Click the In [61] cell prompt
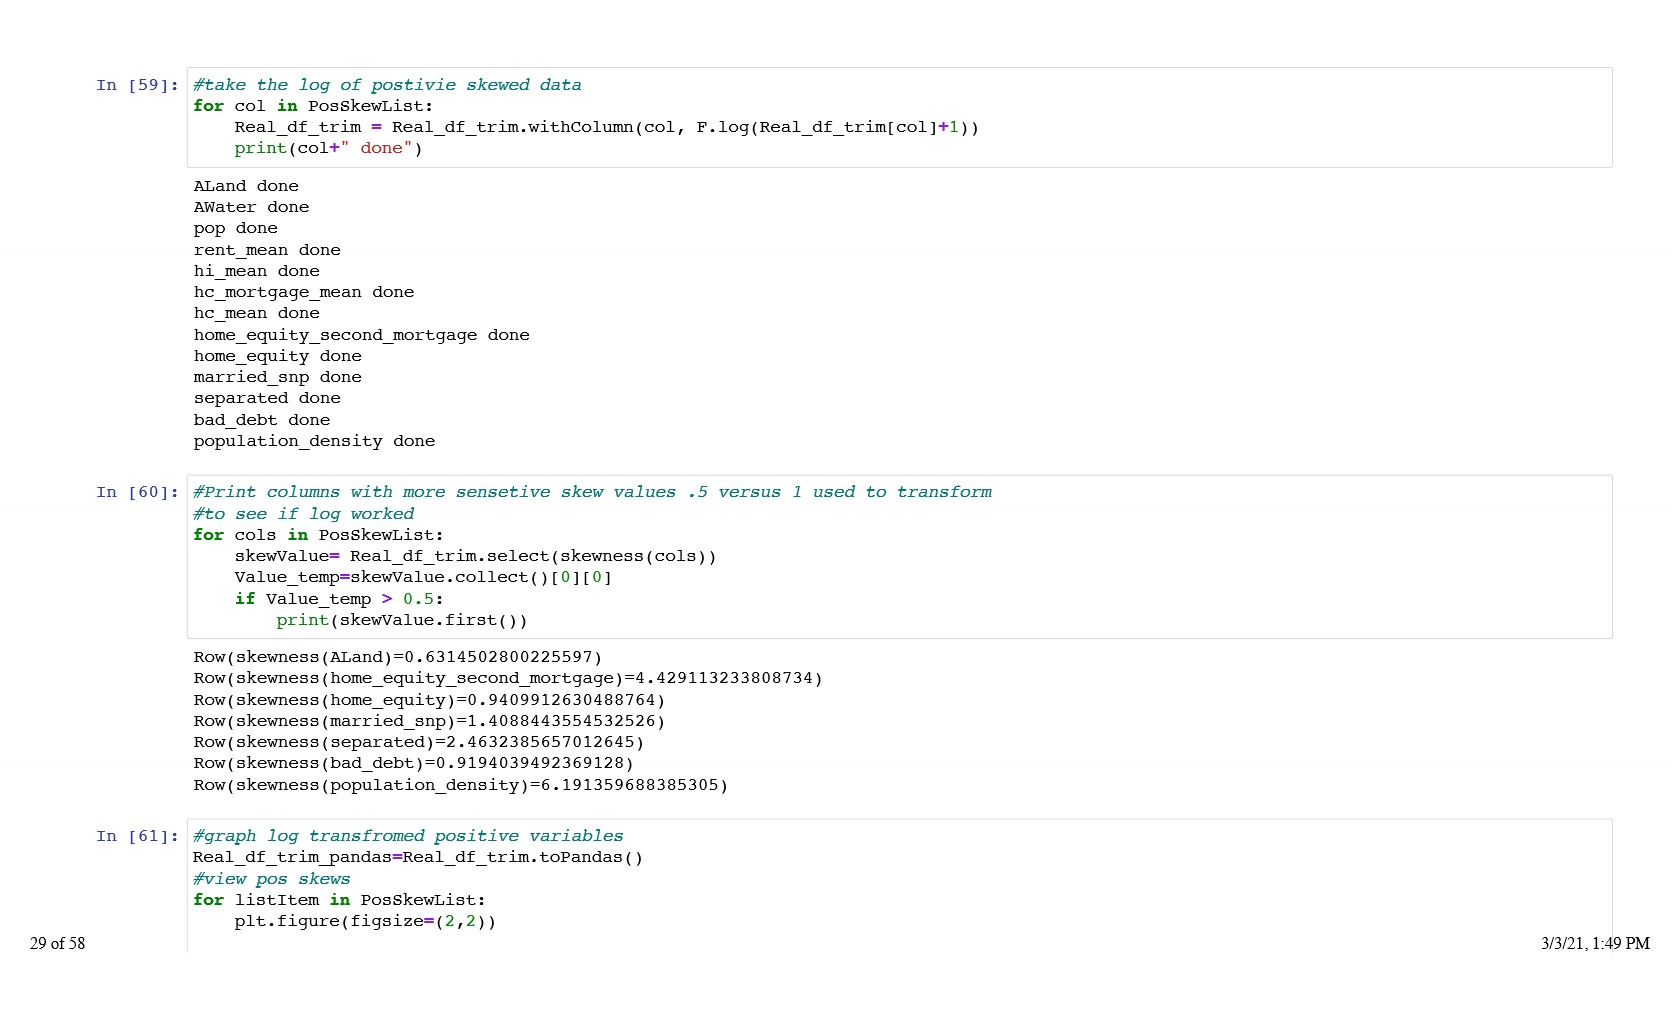Image resolution: width=1680 pixels, height=1020 pixels. coord(137,836)
